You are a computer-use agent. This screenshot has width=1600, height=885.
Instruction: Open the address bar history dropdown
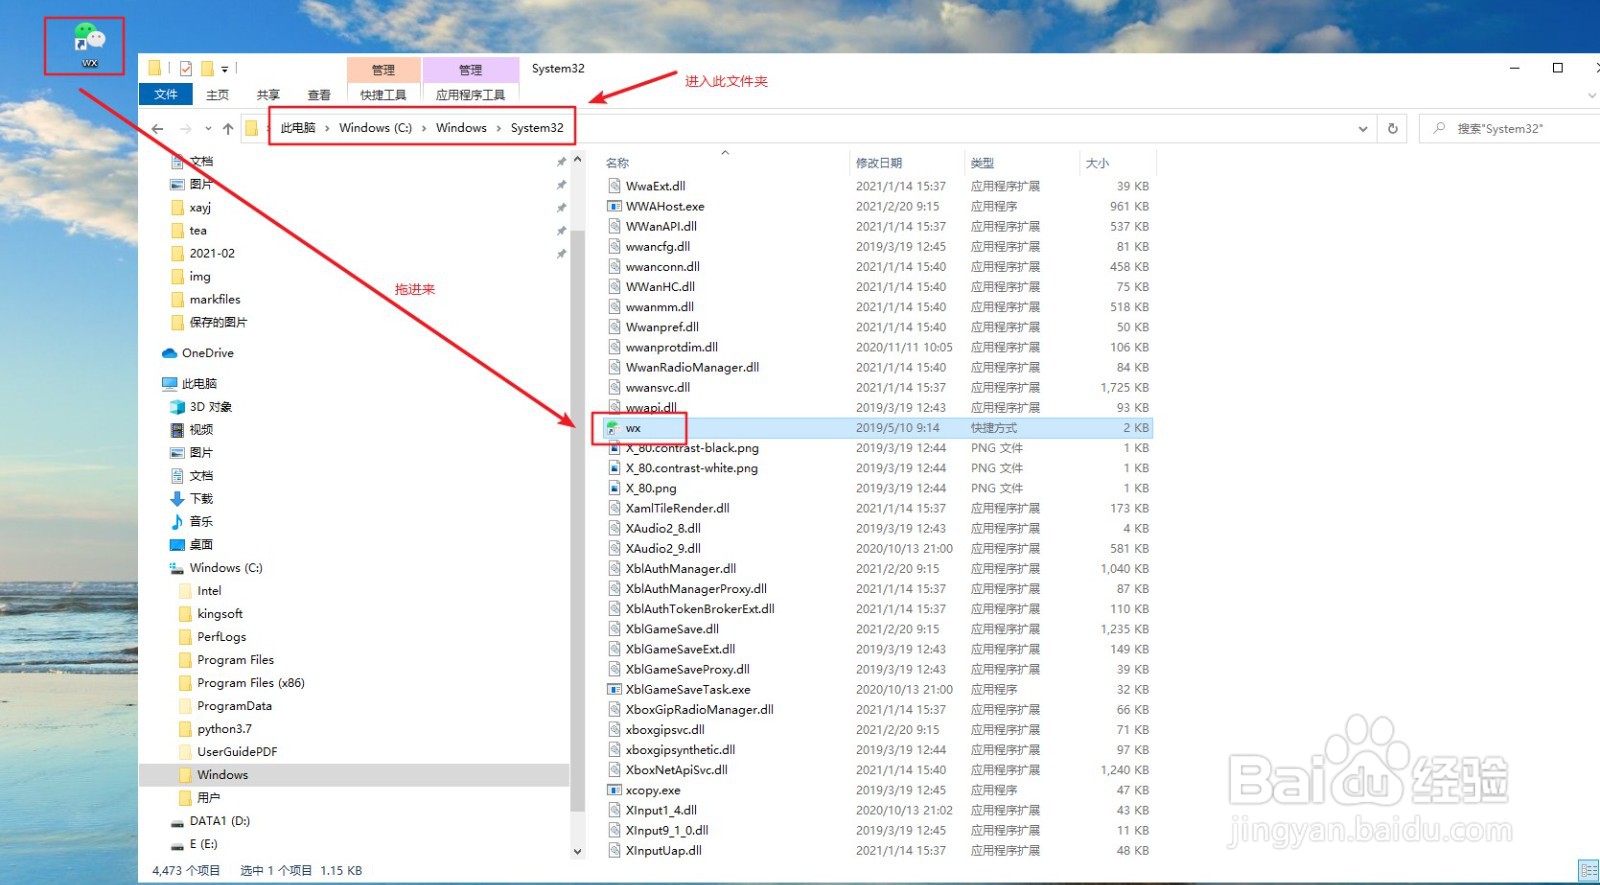click(1362, 128)
